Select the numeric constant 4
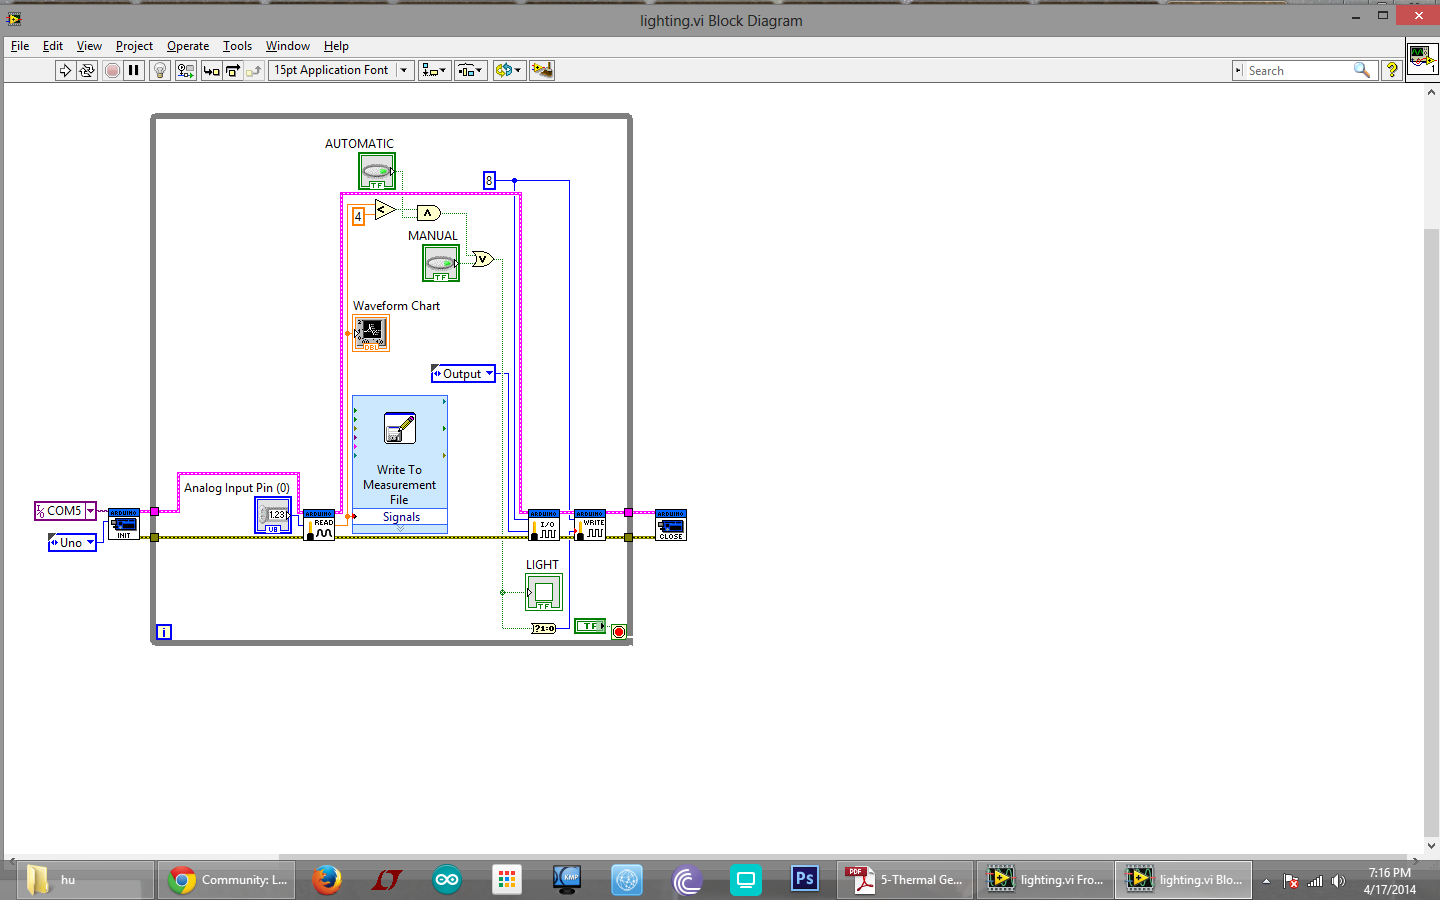Viewport: 1440px width, 900px height. point(358,216)
